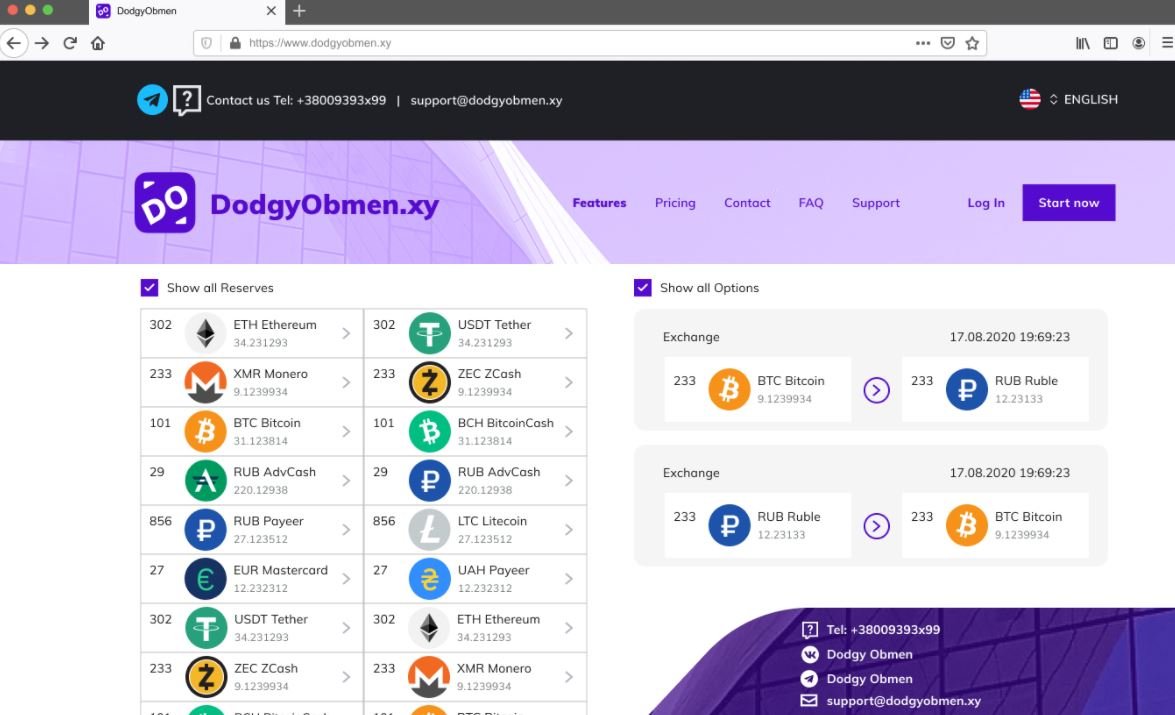Click the support email in the top bar
Viewport: 1175px width, 715px height.
point(486,100)
